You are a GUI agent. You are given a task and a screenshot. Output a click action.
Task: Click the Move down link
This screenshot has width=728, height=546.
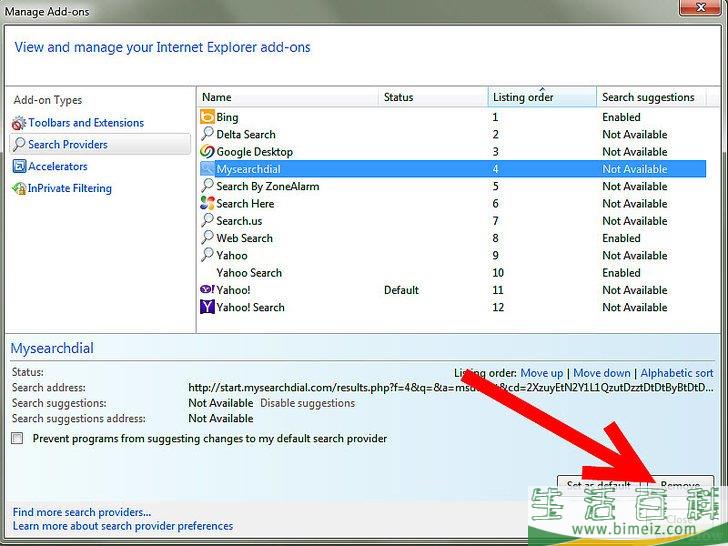pyautogui.click(x=602, y=373)
